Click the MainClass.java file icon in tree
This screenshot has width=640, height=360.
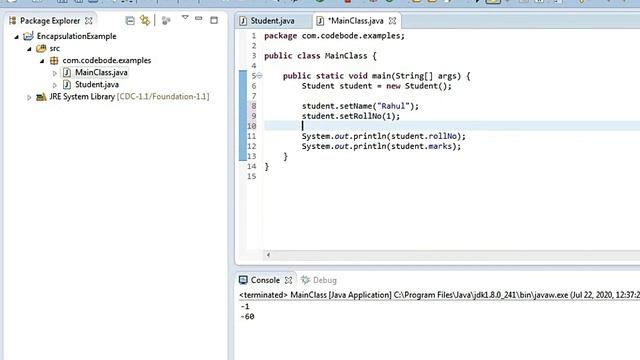point(67,72)
